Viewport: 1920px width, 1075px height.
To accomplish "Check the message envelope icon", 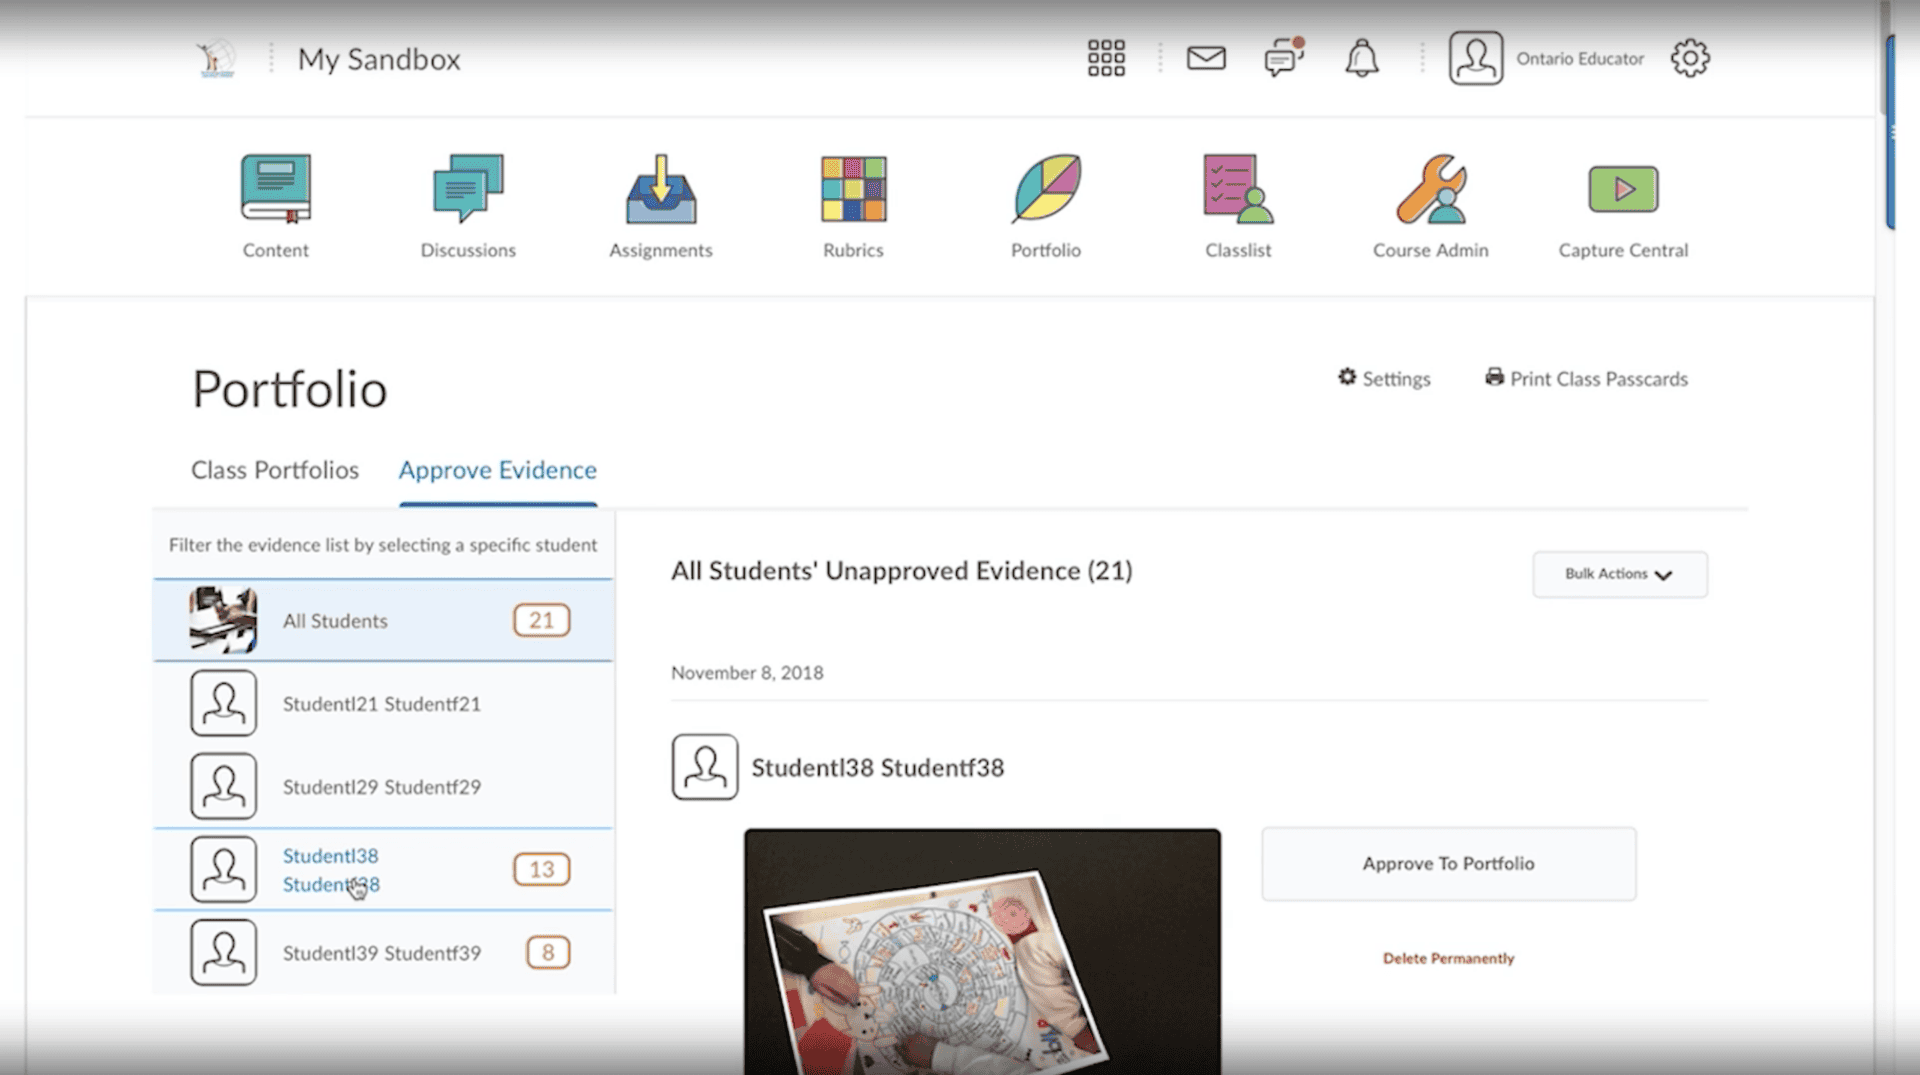I will point(1206,58).
